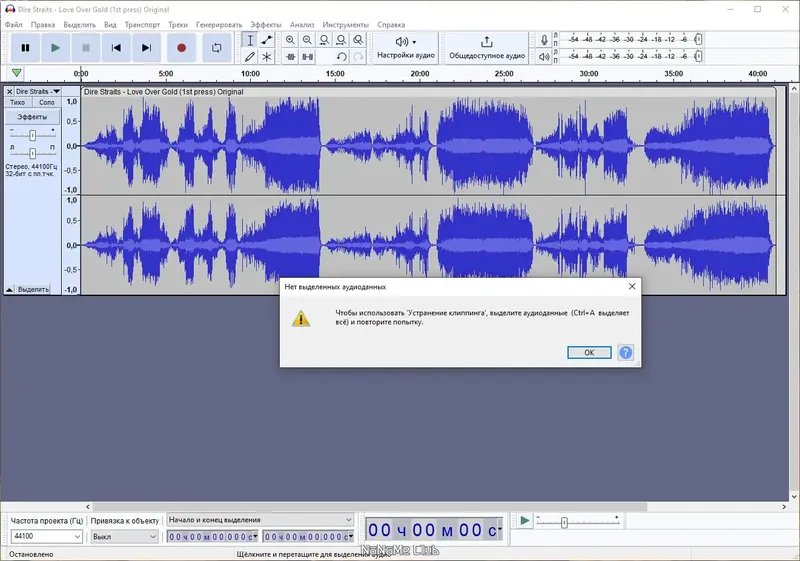Skip to end of the project

[146, 47]
